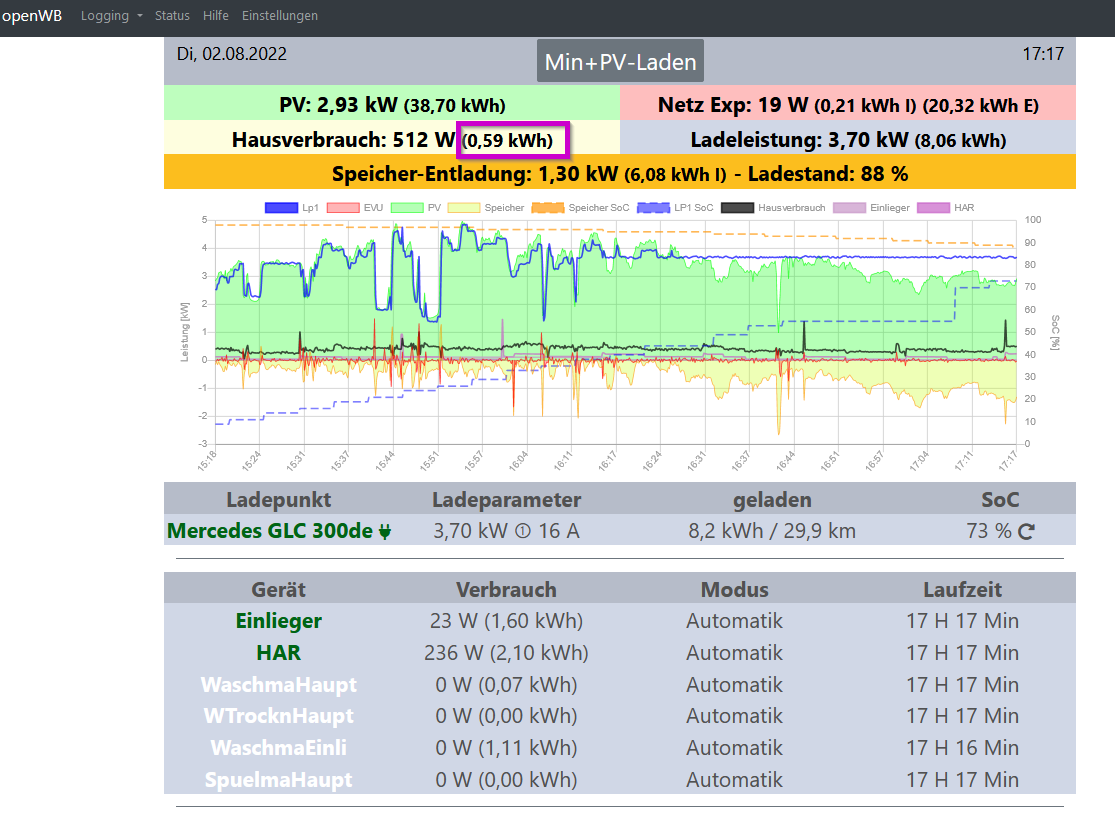Toggle the HAR device
Screen dimensions: 1115x818
pyautogui.click(x=279, y=653)
